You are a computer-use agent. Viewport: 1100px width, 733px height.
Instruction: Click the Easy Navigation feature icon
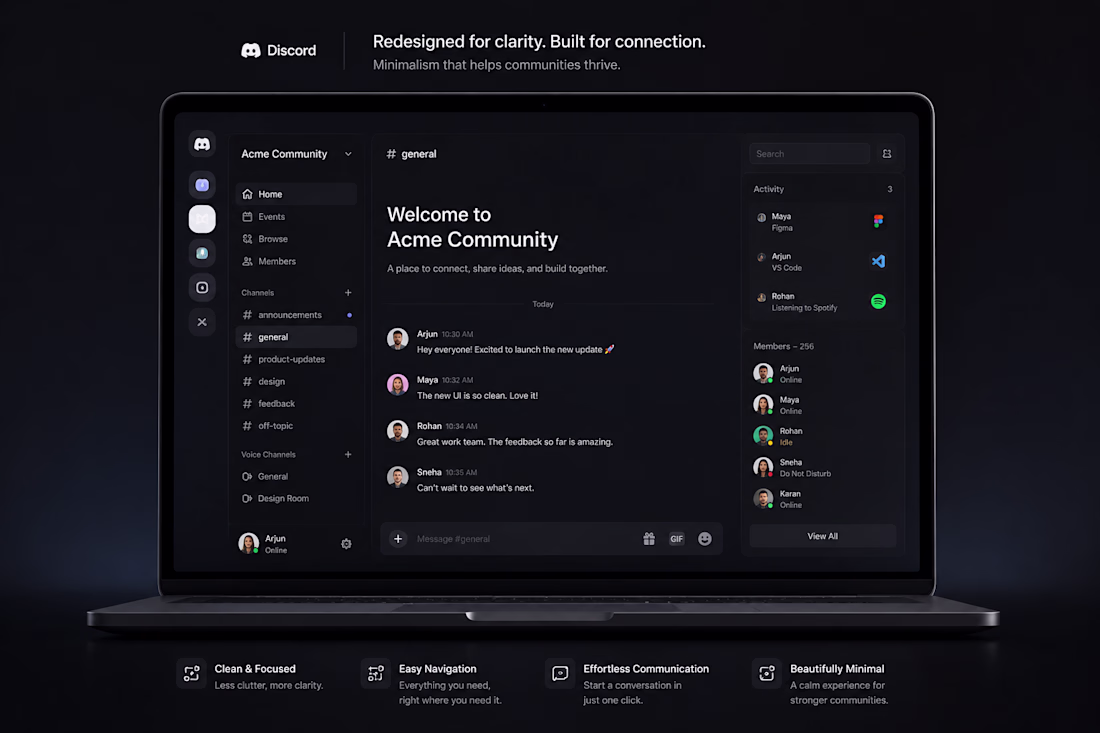[x=376, y=673]
